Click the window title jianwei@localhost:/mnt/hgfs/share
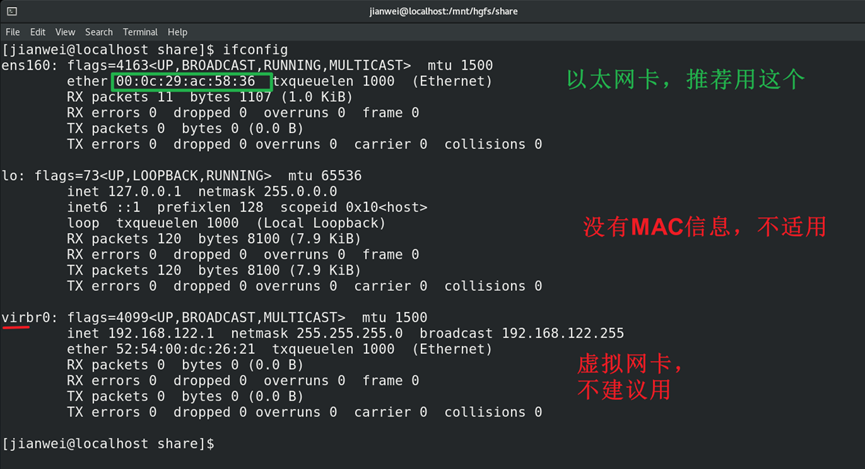Viewport: 865px width, 469px height. 432,11
